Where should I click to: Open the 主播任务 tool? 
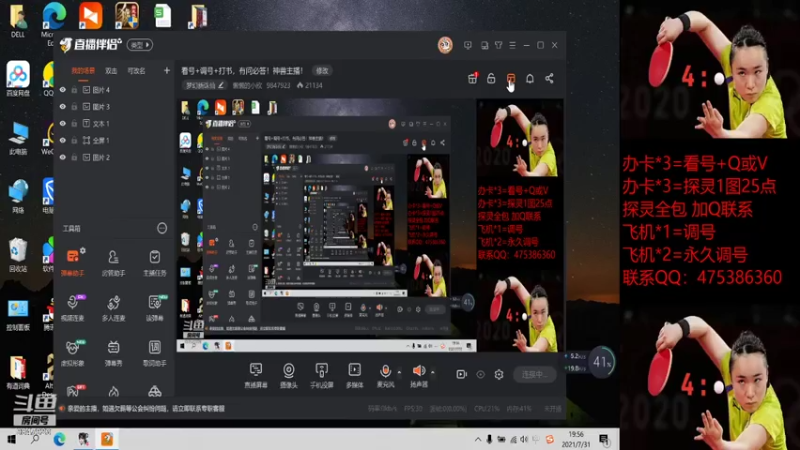click(x=155, y=262)
